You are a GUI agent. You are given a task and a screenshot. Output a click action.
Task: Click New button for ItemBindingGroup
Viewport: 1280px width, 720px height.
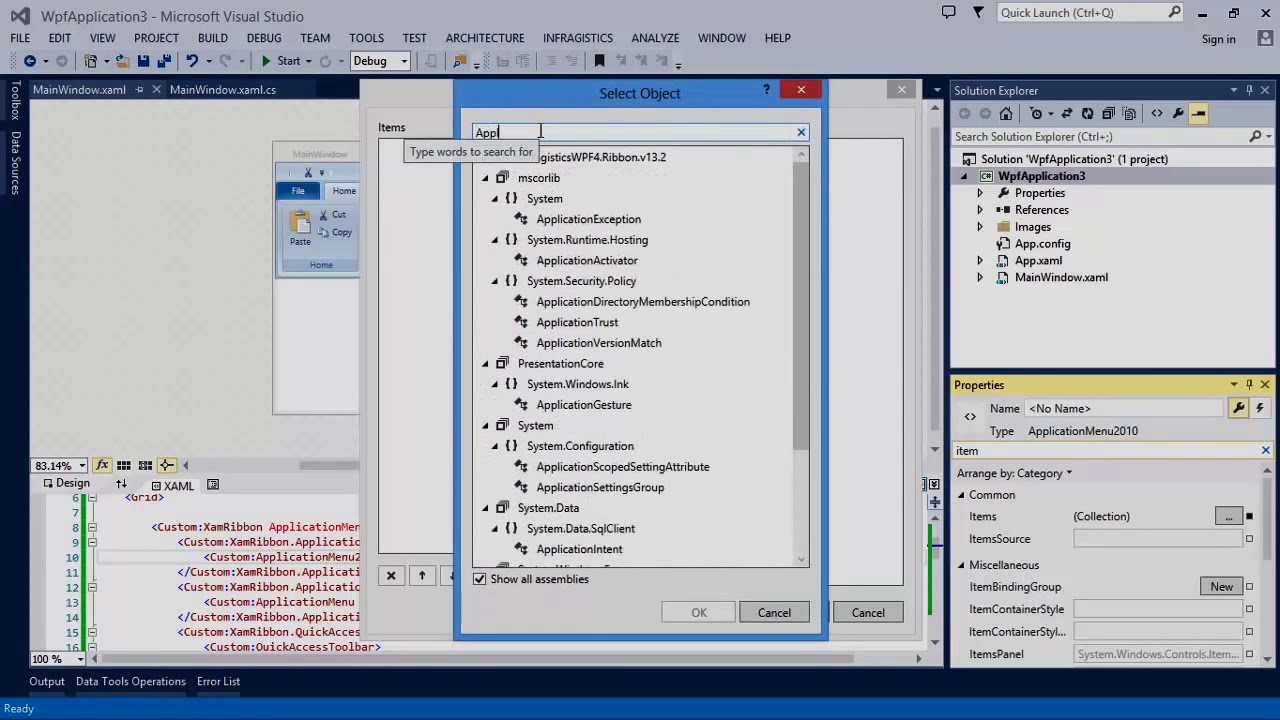click(1221, 587)
